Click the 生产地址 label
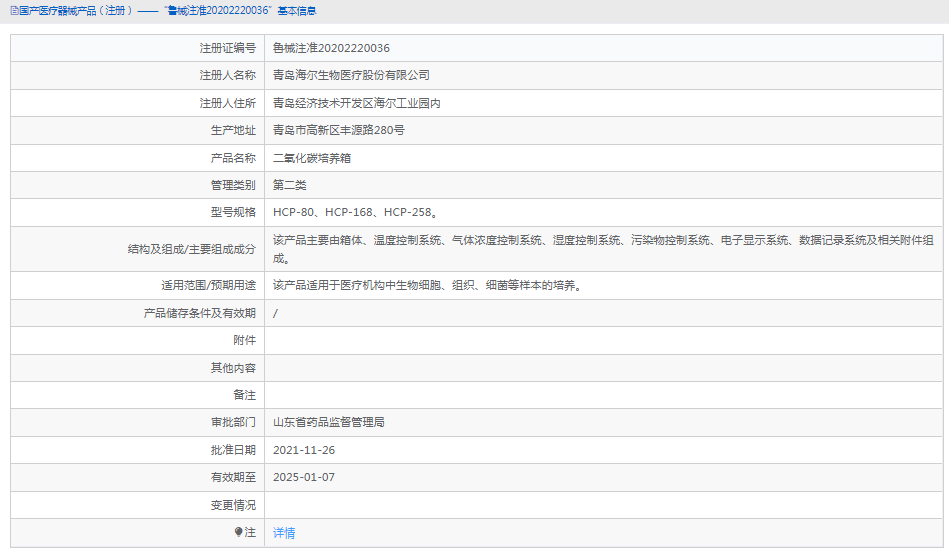 coord(233,130)
